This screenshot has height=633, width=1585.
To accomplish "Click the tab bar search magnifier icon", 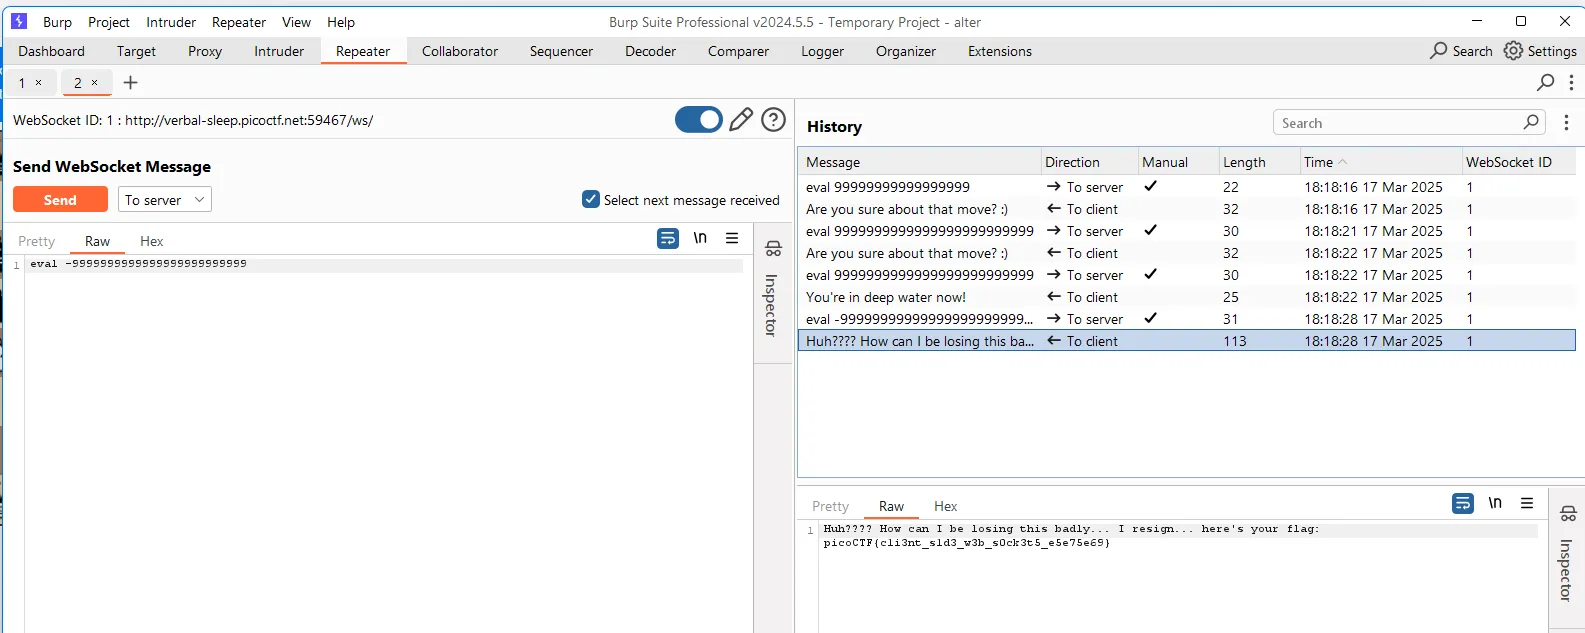I will pyautogui.click(x=1546, y=82).
